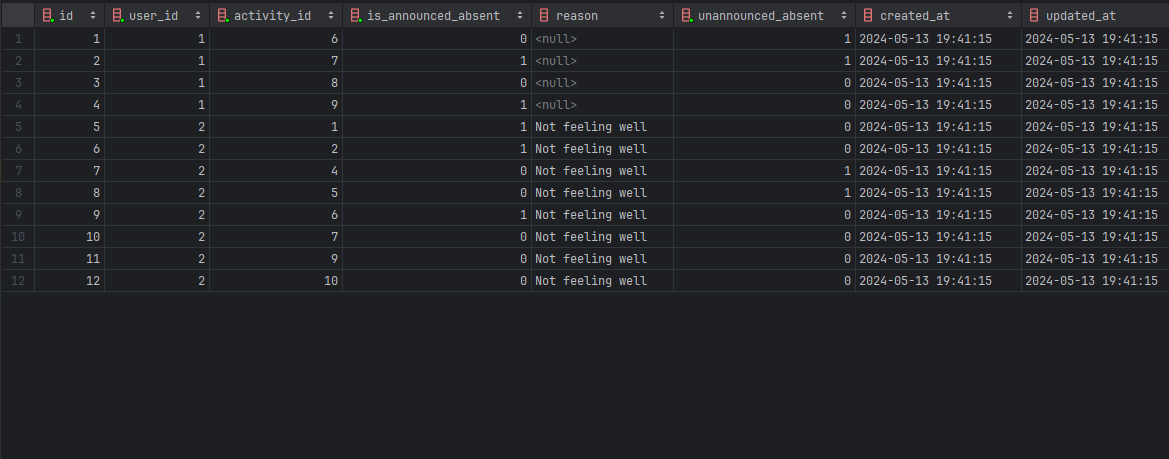Screen dimensions: 1169x459
Task: Click the top-left corner select-all cell
Action: coord(17,16)
